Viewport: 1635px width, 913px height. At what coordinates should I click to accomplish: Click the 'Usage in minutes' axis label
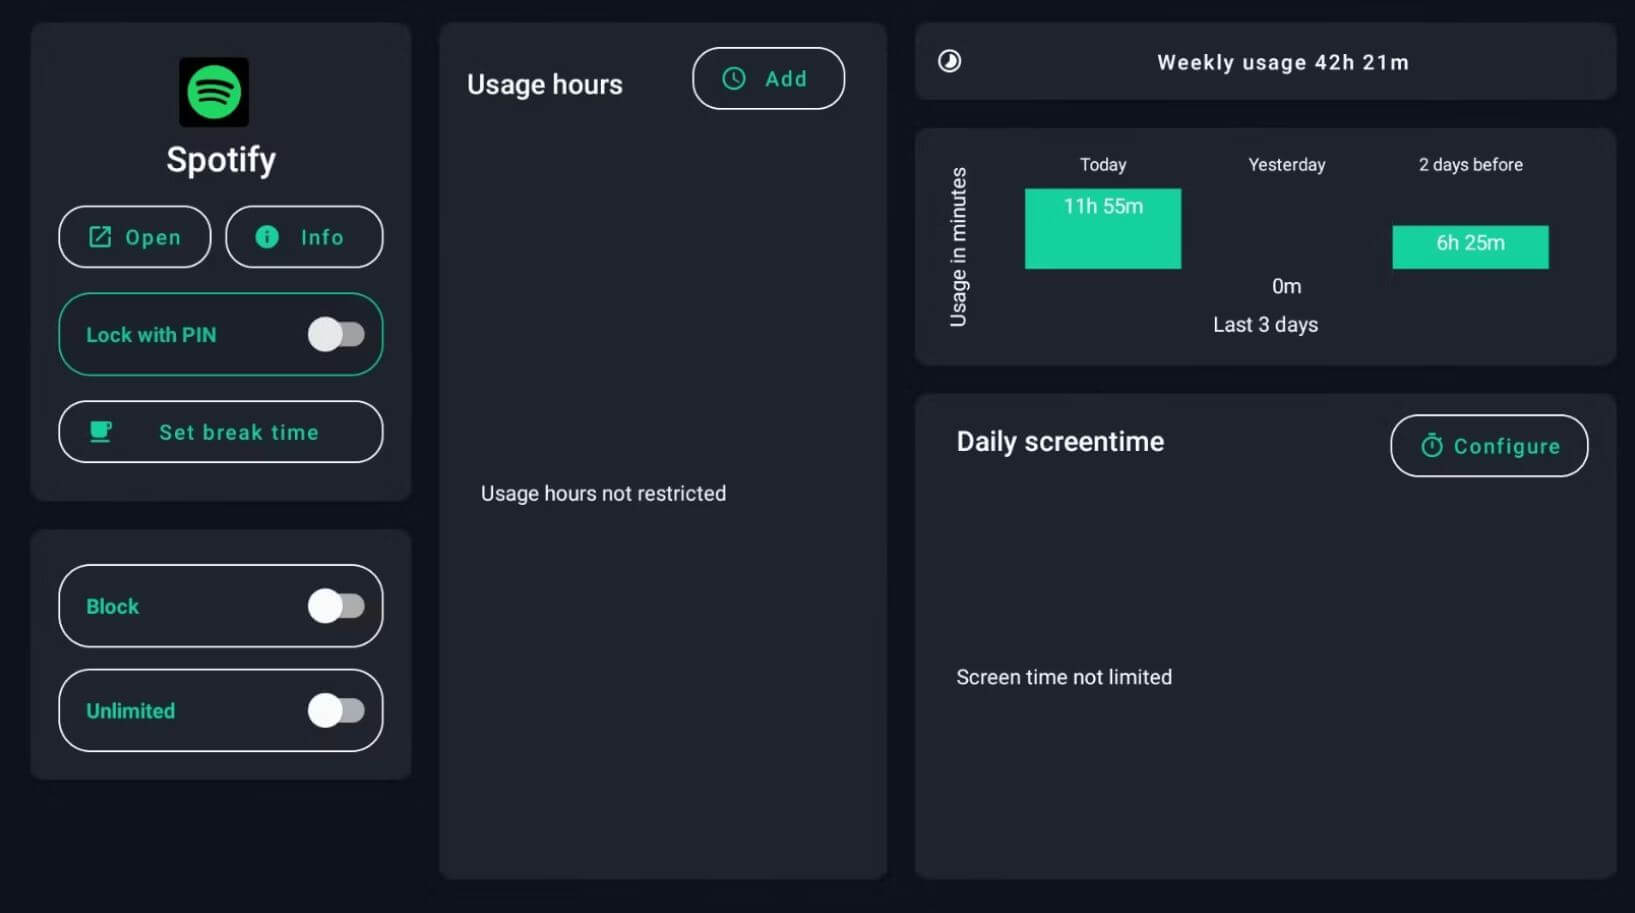(958, 247)
